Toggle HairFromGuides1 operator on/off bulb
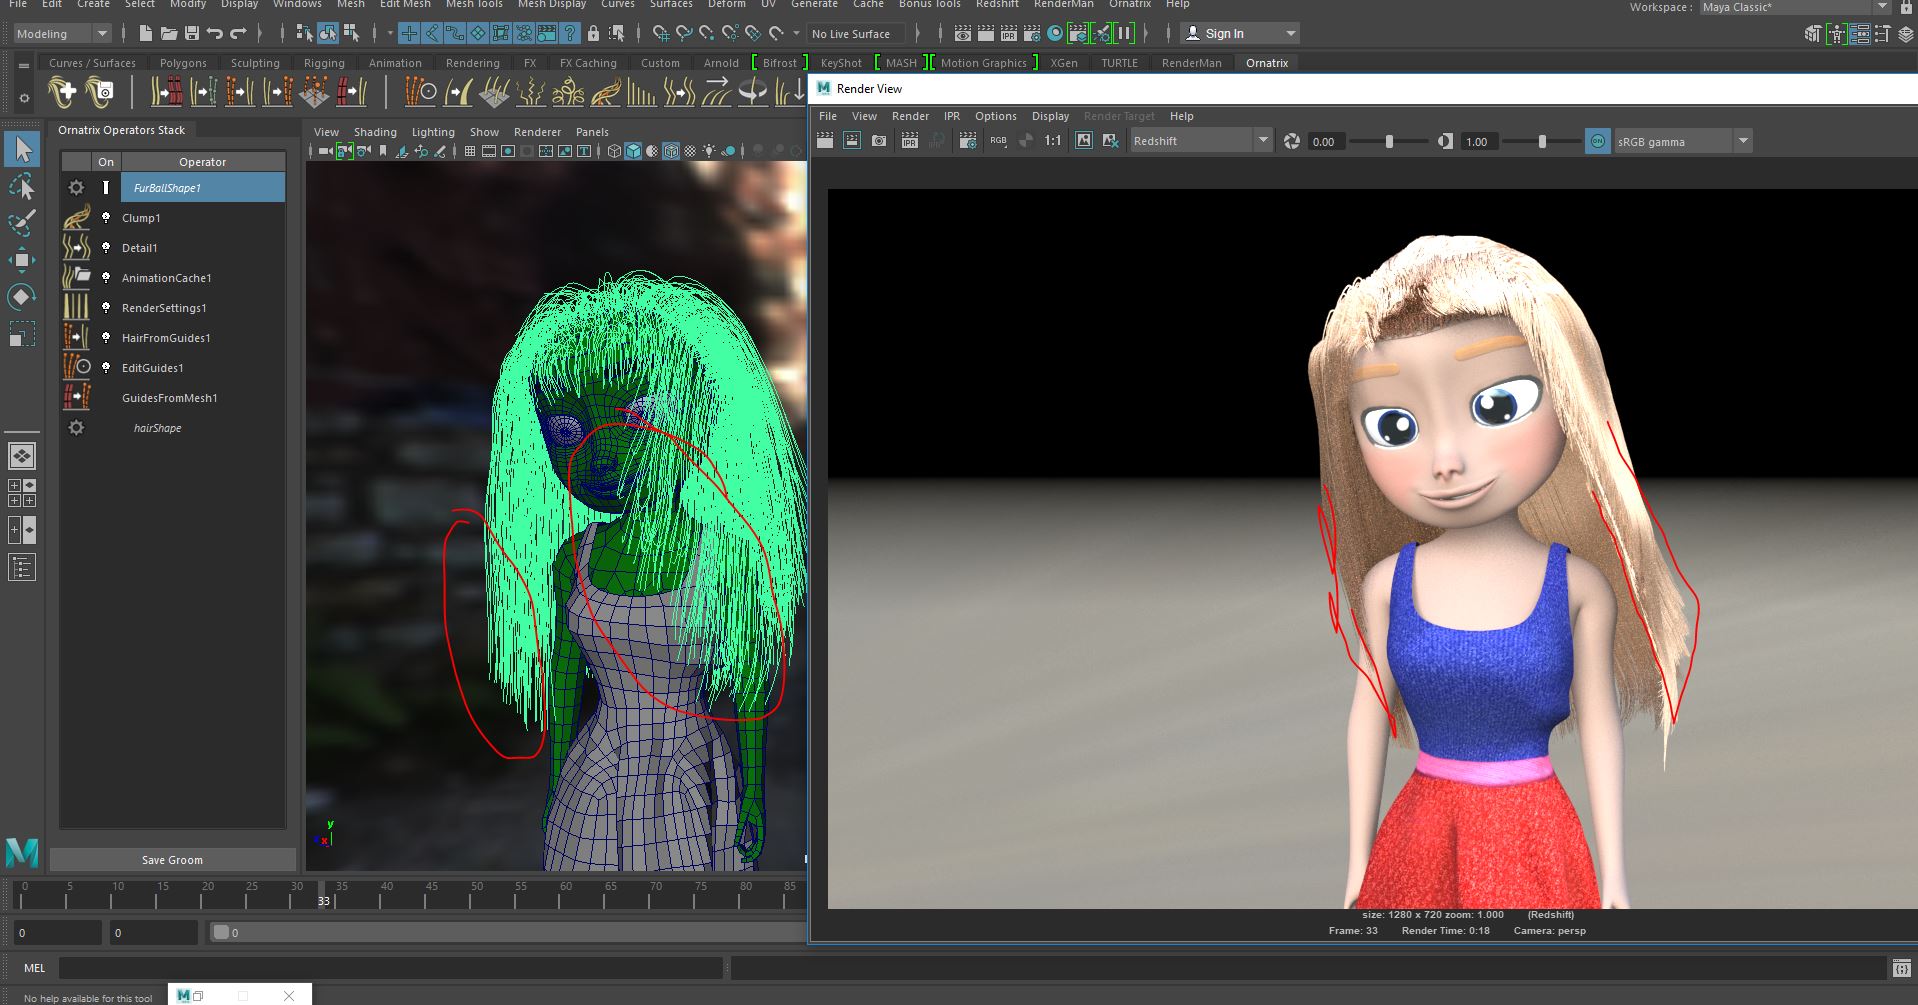1918x1005 pixels. 106,338
